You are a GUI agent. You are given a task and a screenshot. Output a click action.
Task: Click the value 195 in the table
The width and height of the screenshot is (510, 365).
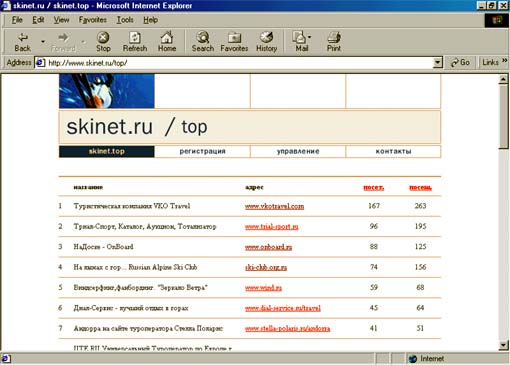click(x=420, y=226)
